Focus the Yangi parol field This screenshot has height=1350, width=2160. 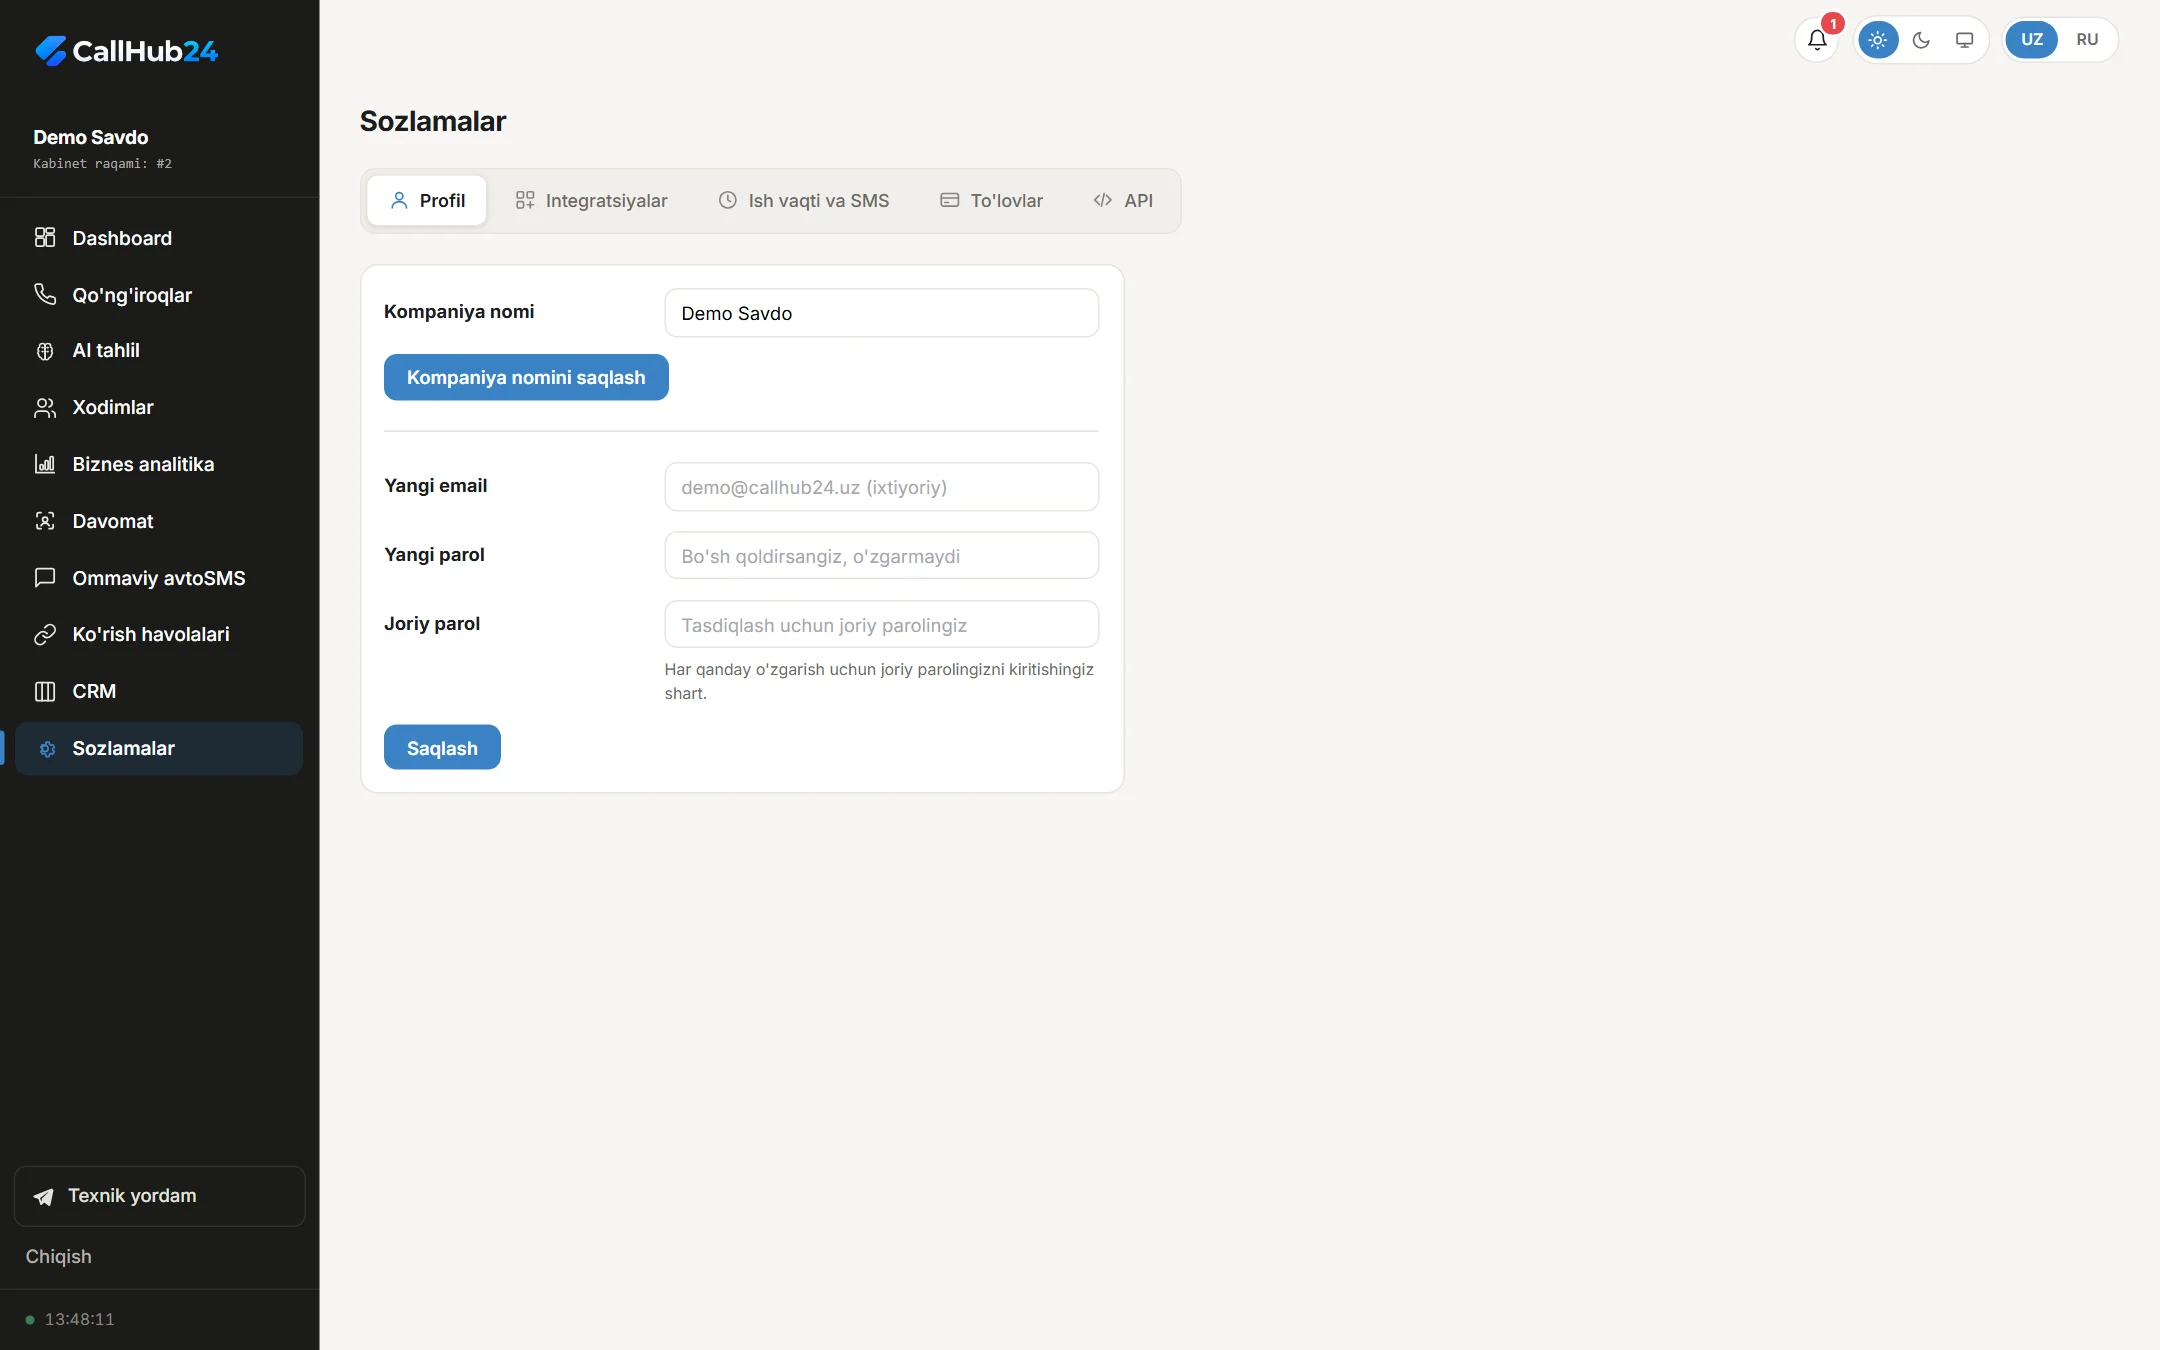pyautogui.click(x=882, y=556)
